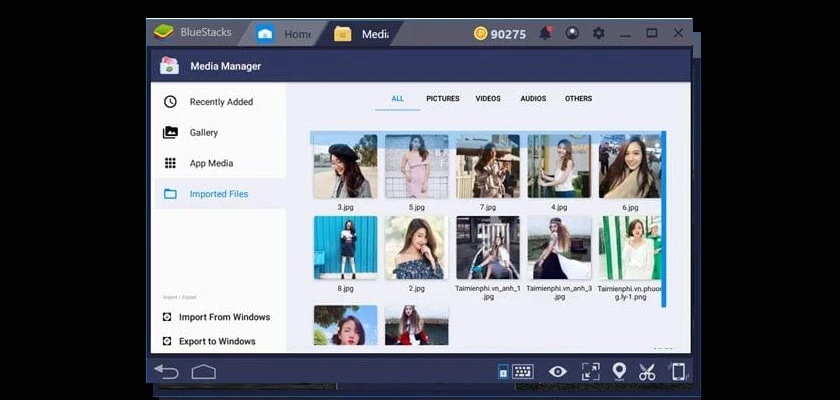Click the 7.jpg file name
840x400 pixels.
488,207
